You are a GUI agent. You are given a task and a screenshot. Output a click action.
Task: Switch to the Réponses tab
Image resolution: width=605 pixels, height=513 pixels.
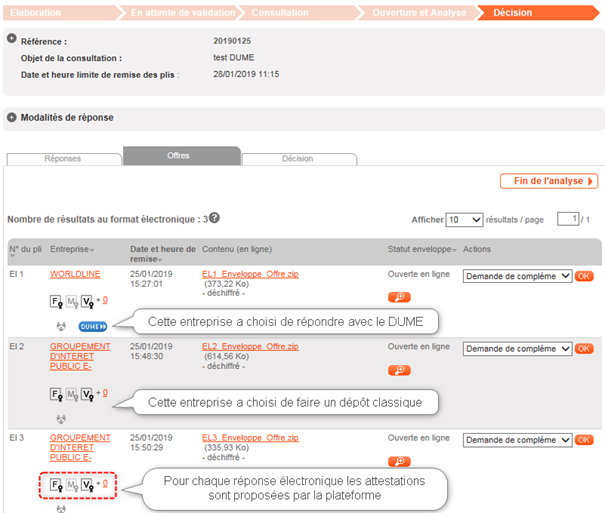click(64, 158)
